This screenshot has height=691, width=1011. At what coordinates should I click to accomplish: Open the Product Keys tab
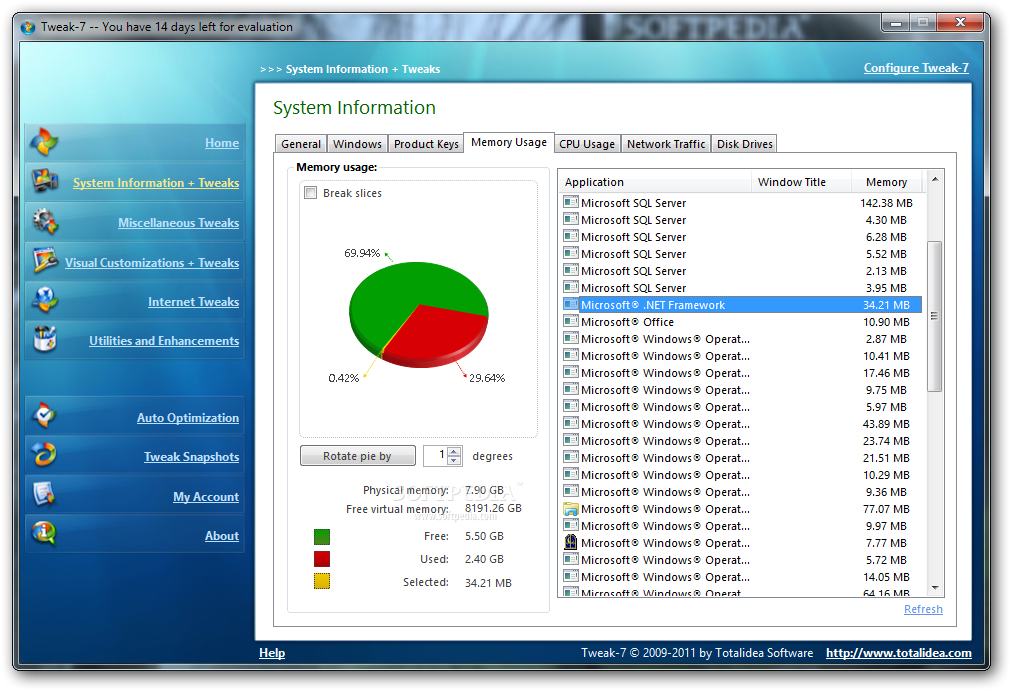pyautogui.click(x=426, y=144)
